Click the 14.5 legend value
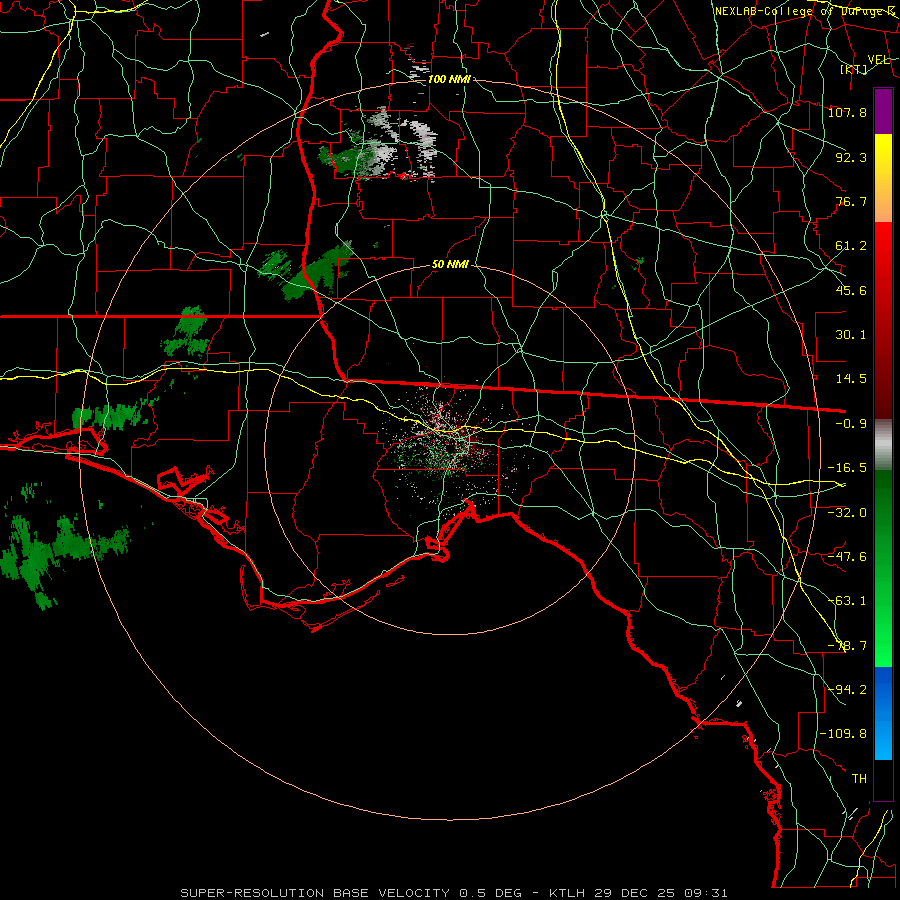The image size is (900, 900). click(x=851, y=379)
